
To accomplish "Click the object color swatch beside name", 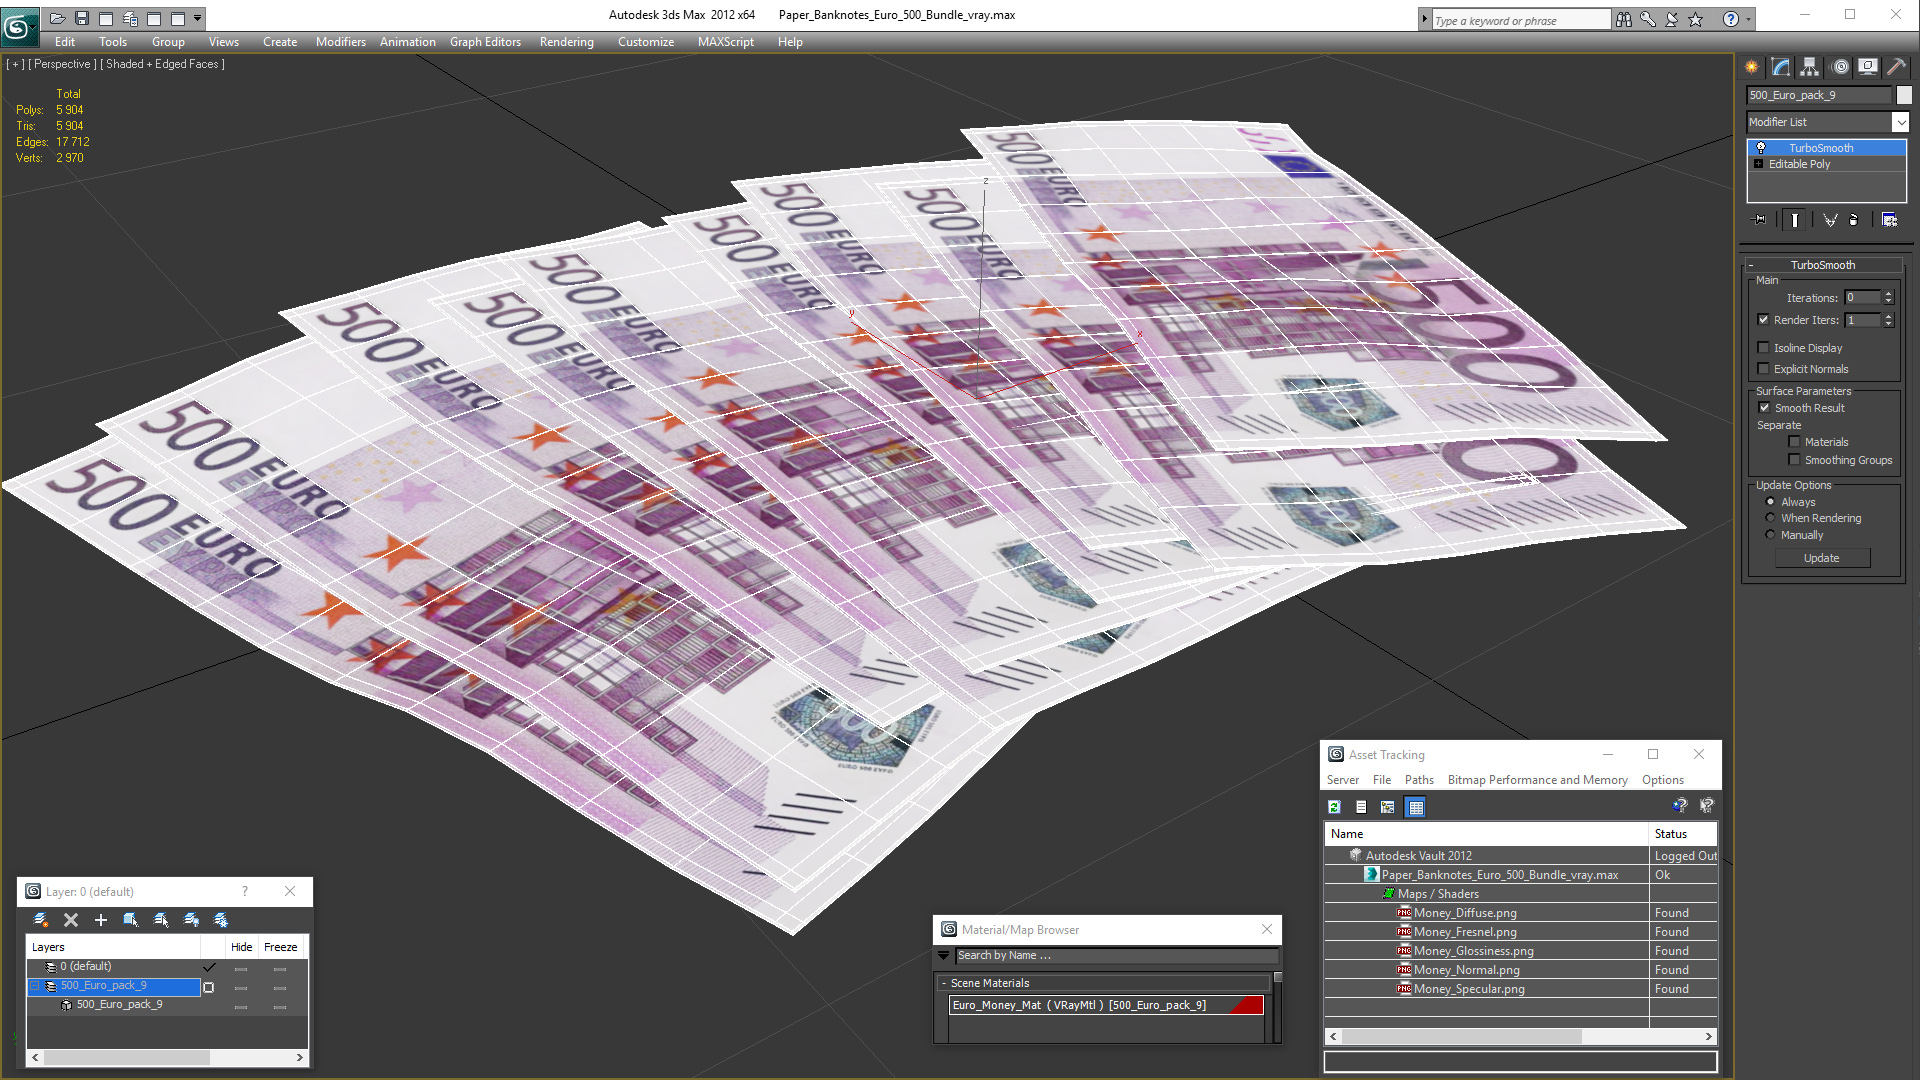I will tap(1904, 95).
